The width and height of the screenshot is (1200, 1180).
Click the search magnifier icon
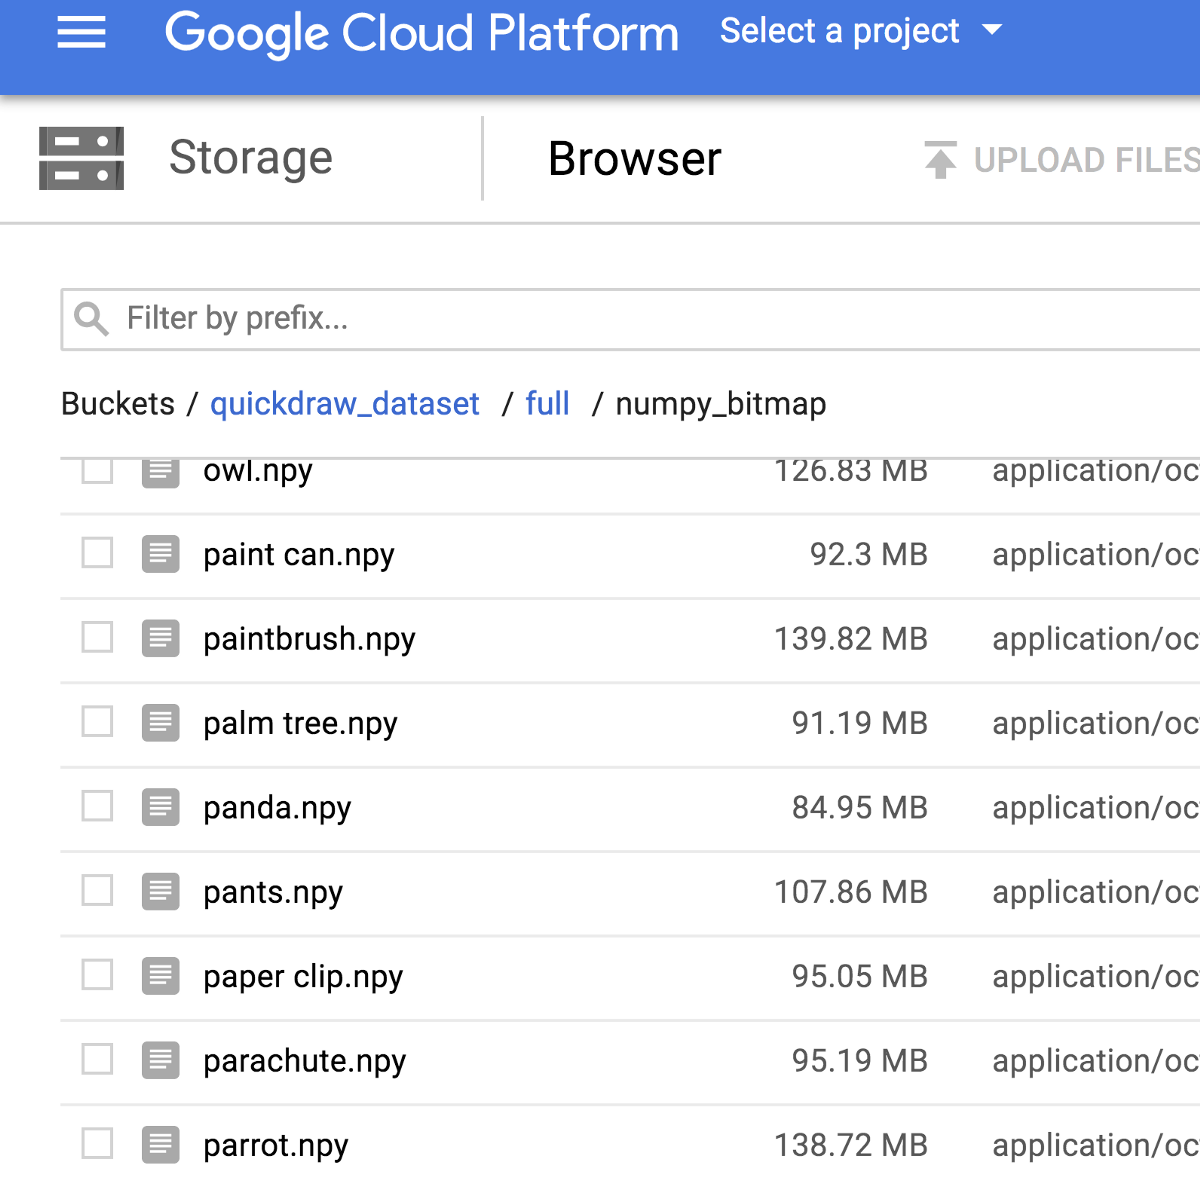(91, 319)
